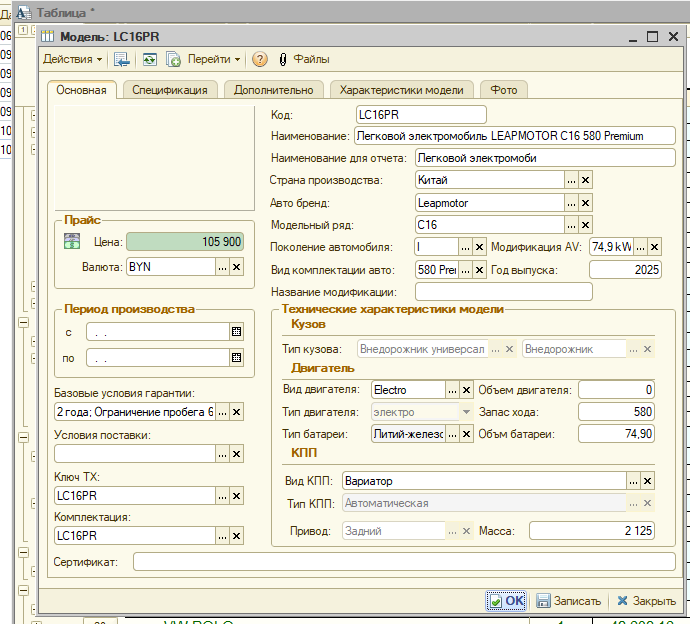Clear the Валюта field with its X button
690x624 pixels.
(x=237, y=267)
